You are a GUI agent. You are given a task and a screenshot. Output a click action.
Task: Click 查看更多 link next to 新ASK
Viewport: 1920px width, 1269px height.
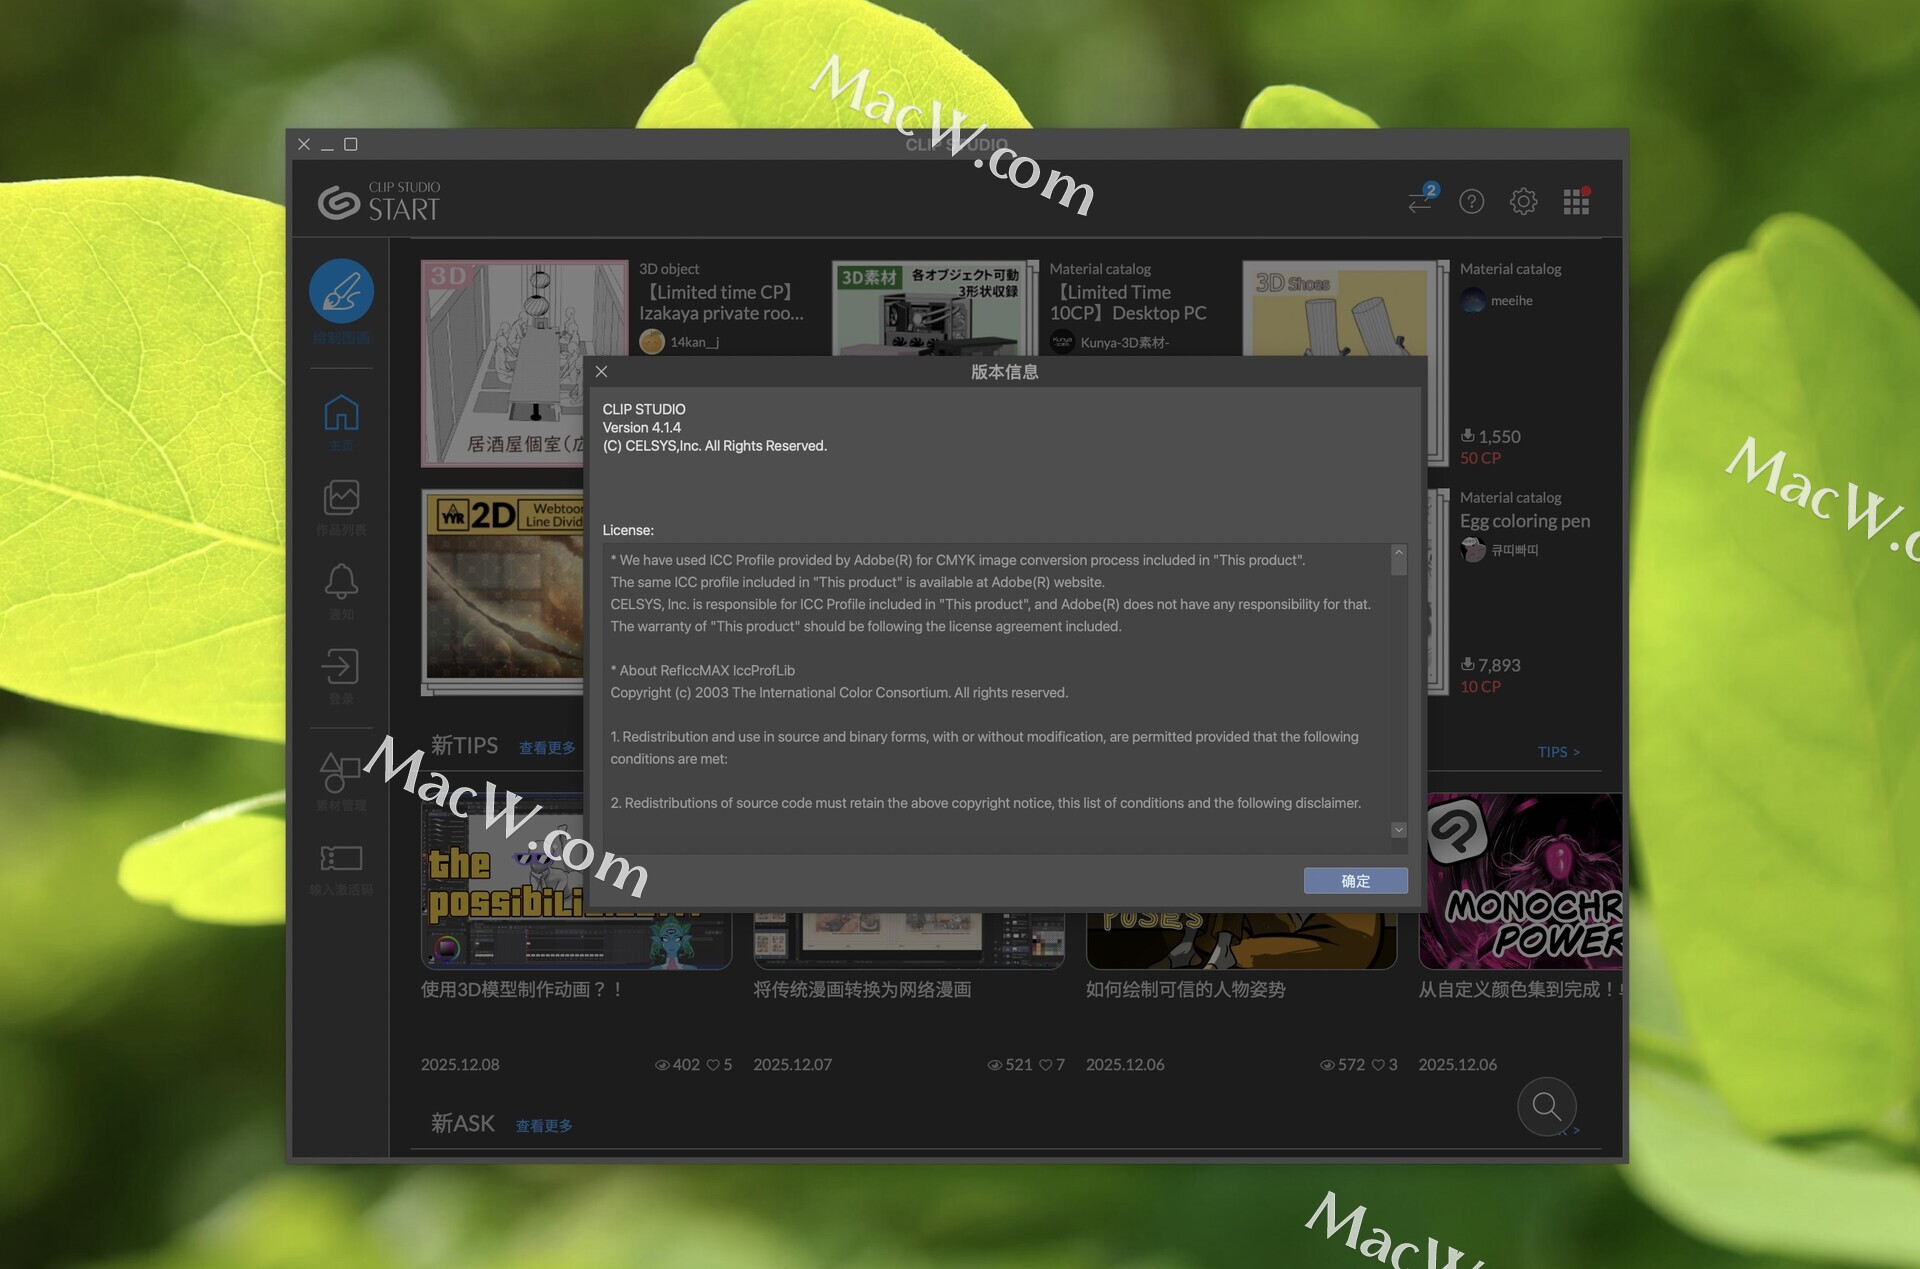544,1126
